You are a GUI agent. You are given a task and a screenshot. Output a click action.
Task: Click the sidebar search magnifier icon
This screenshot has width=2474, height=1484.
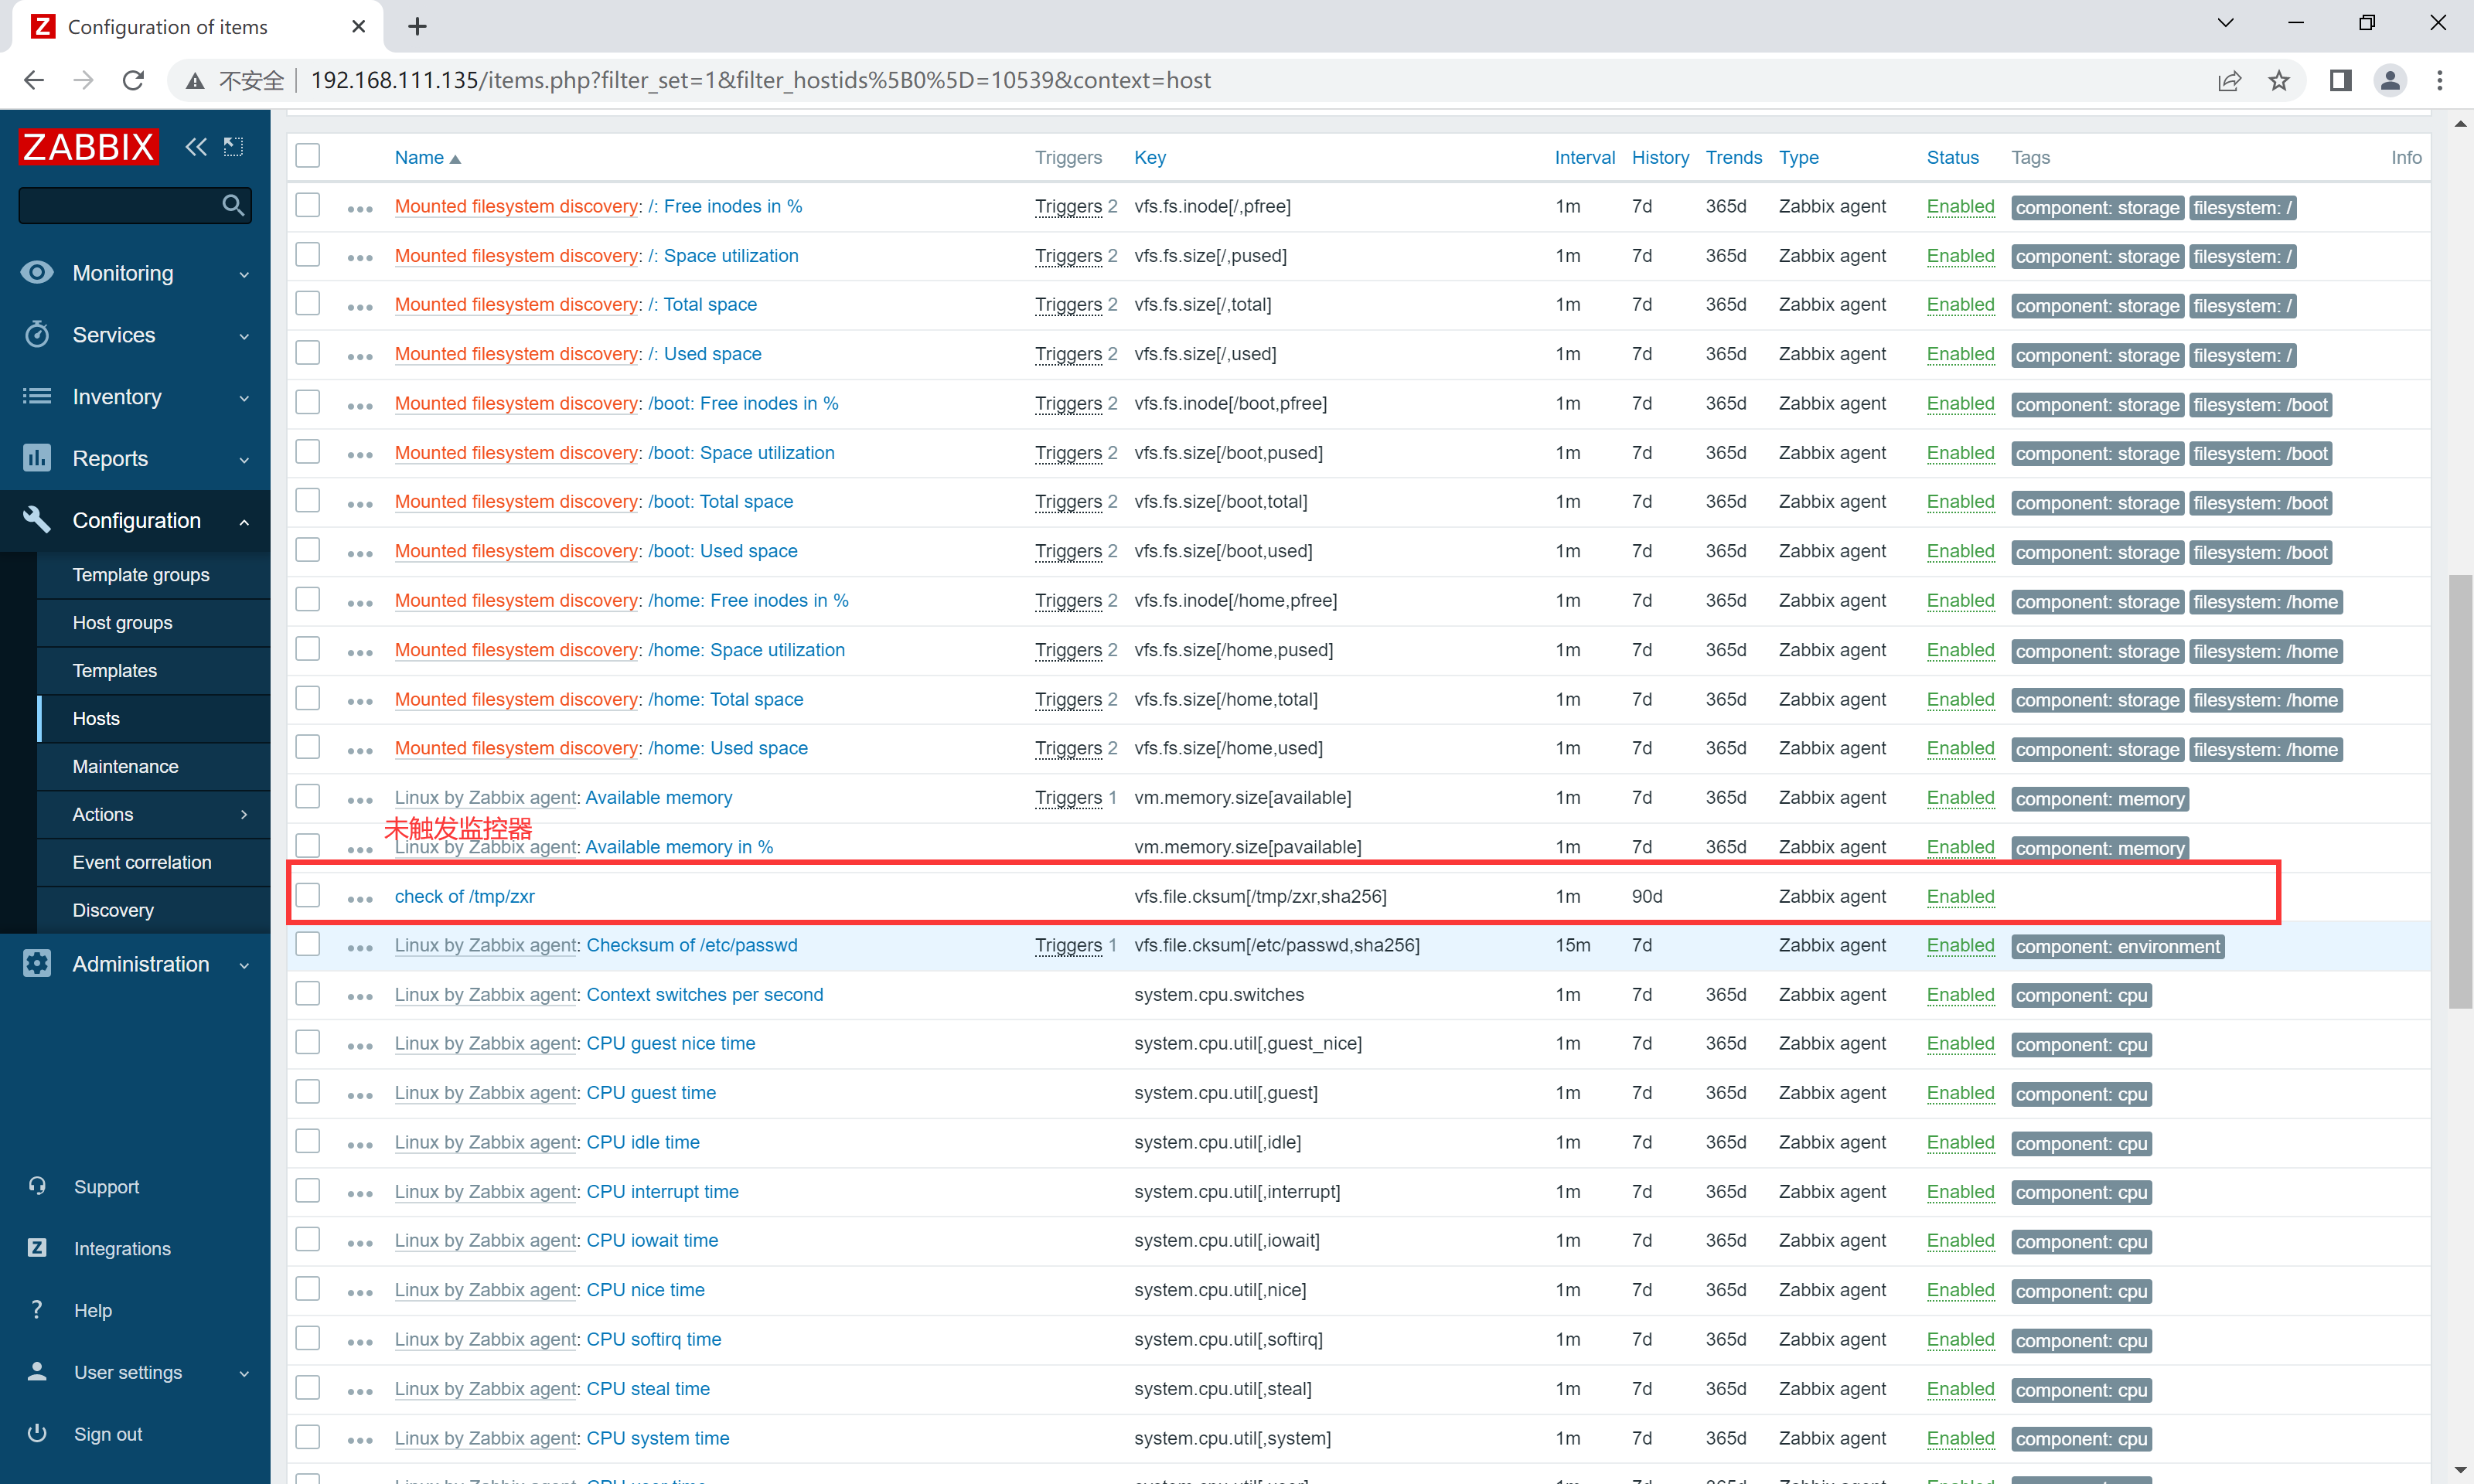coord(233,205)
